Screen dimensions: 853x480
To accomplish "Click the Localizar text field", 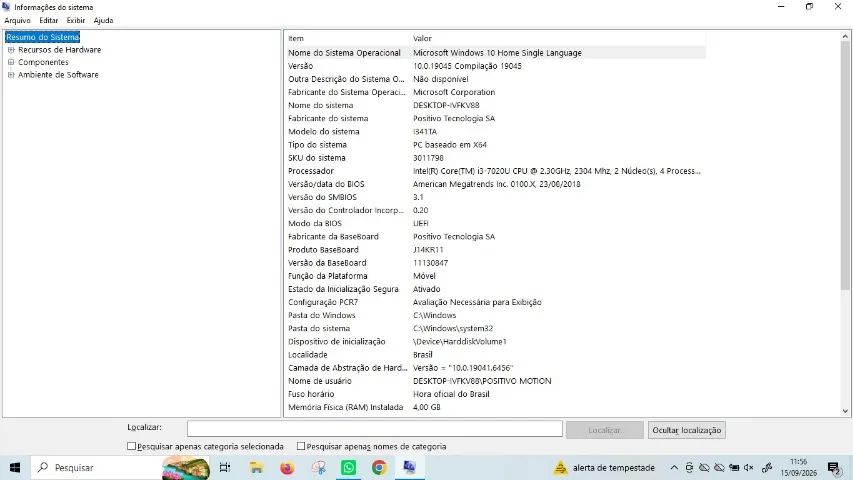I will pyautogui.click(x=375, y=429).
